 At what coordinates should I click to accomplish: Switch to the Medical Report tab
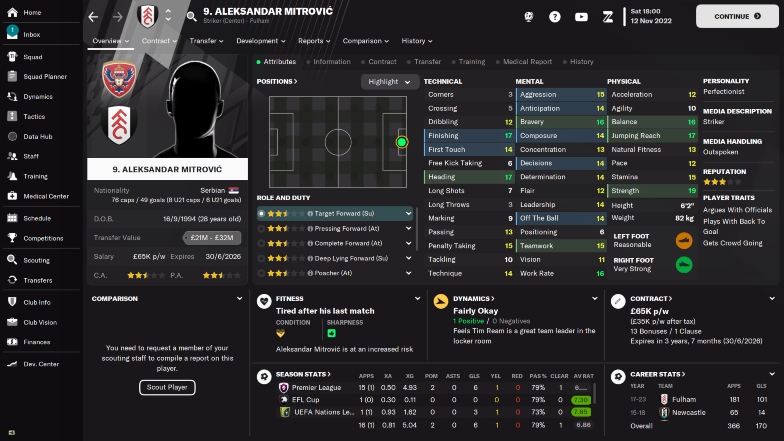click(527, 62)
